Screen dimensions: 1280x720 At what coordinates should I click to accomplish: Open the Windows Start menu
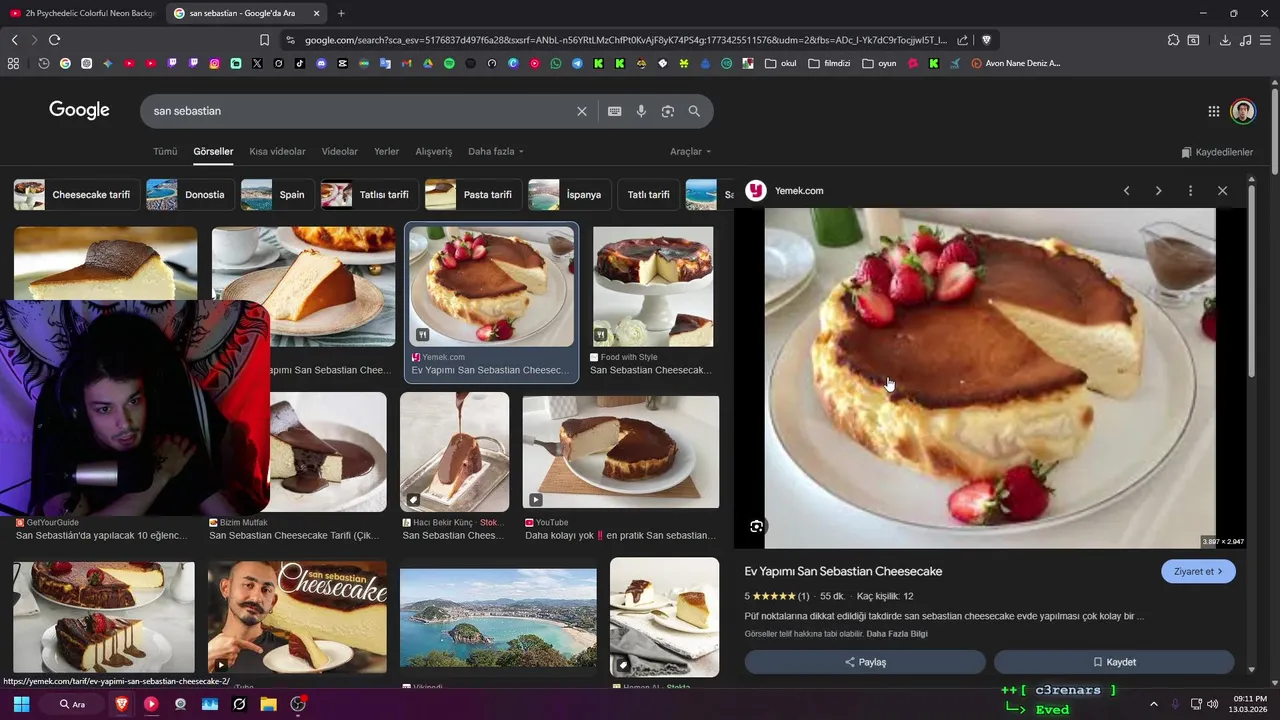pos(21,704)
